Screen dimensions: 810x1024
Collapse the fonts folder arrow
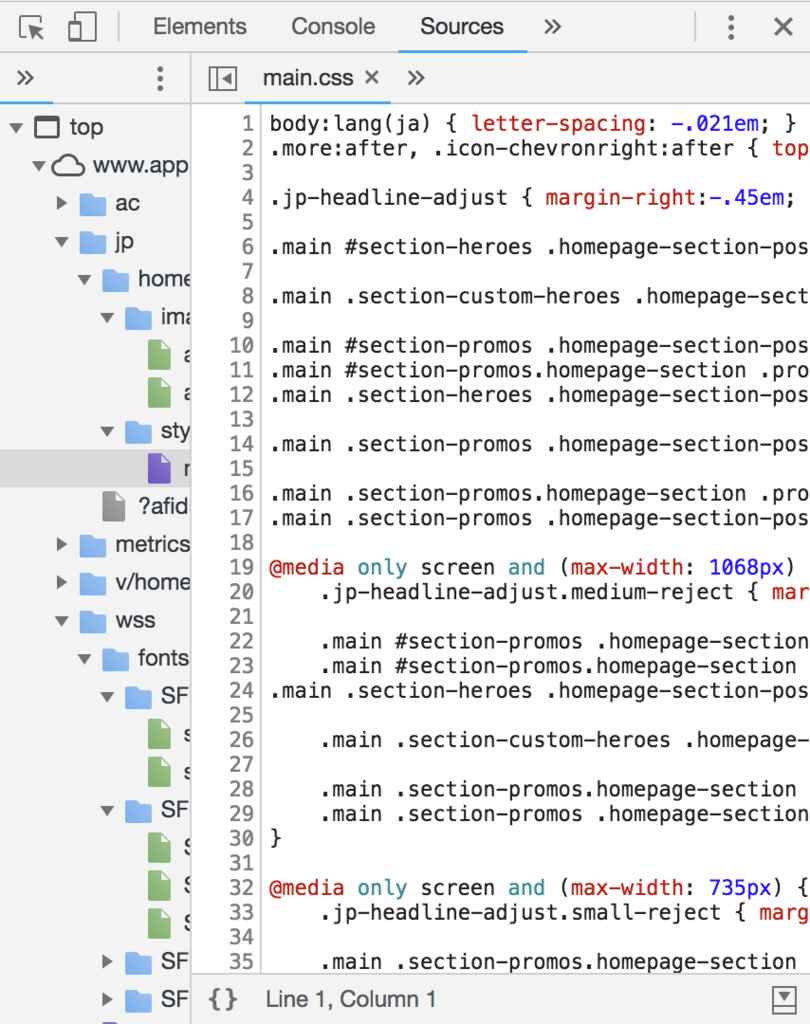point(85,658)
